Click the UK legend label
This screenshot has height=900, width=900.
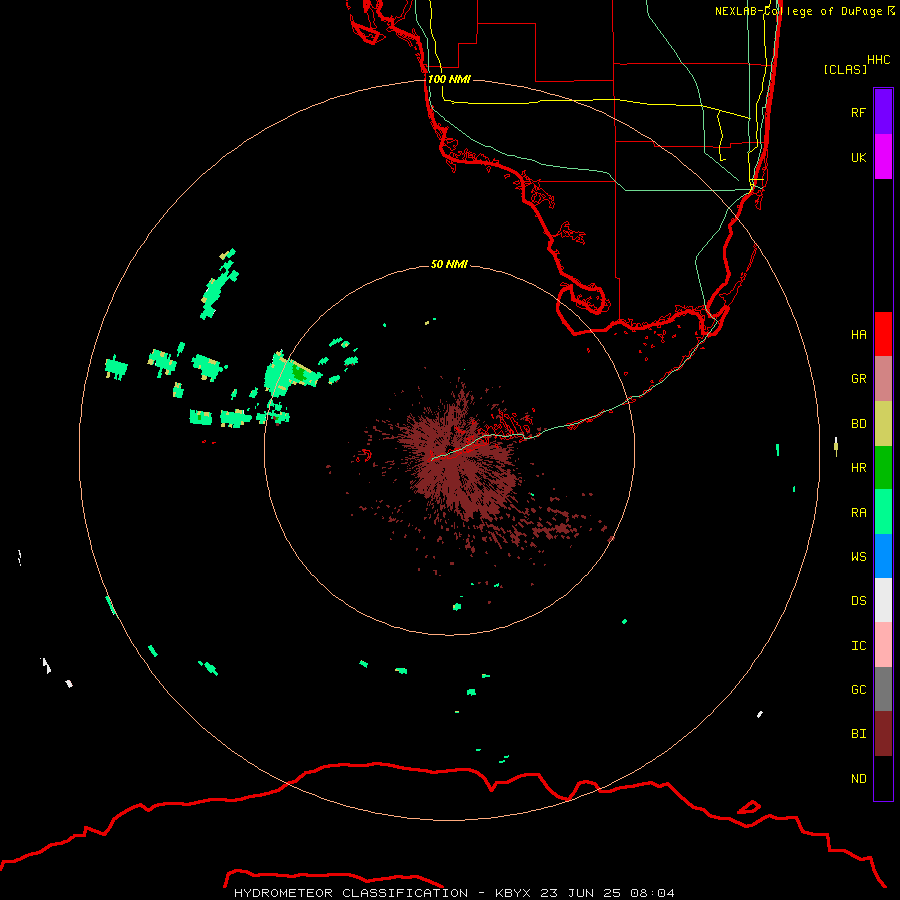pyautogui.click(x=858, y=157)
